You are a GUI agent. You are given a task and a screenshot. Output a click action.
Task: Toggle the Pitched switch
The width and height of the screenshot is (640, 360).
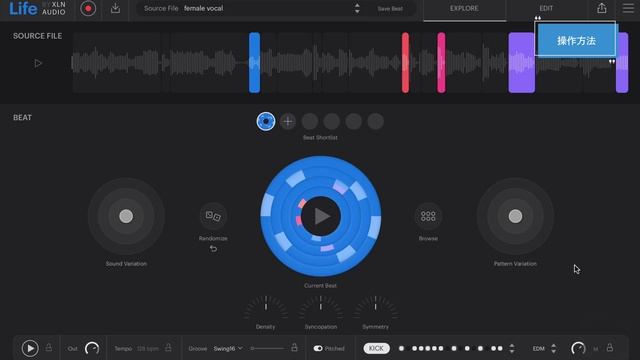[318, 348]
